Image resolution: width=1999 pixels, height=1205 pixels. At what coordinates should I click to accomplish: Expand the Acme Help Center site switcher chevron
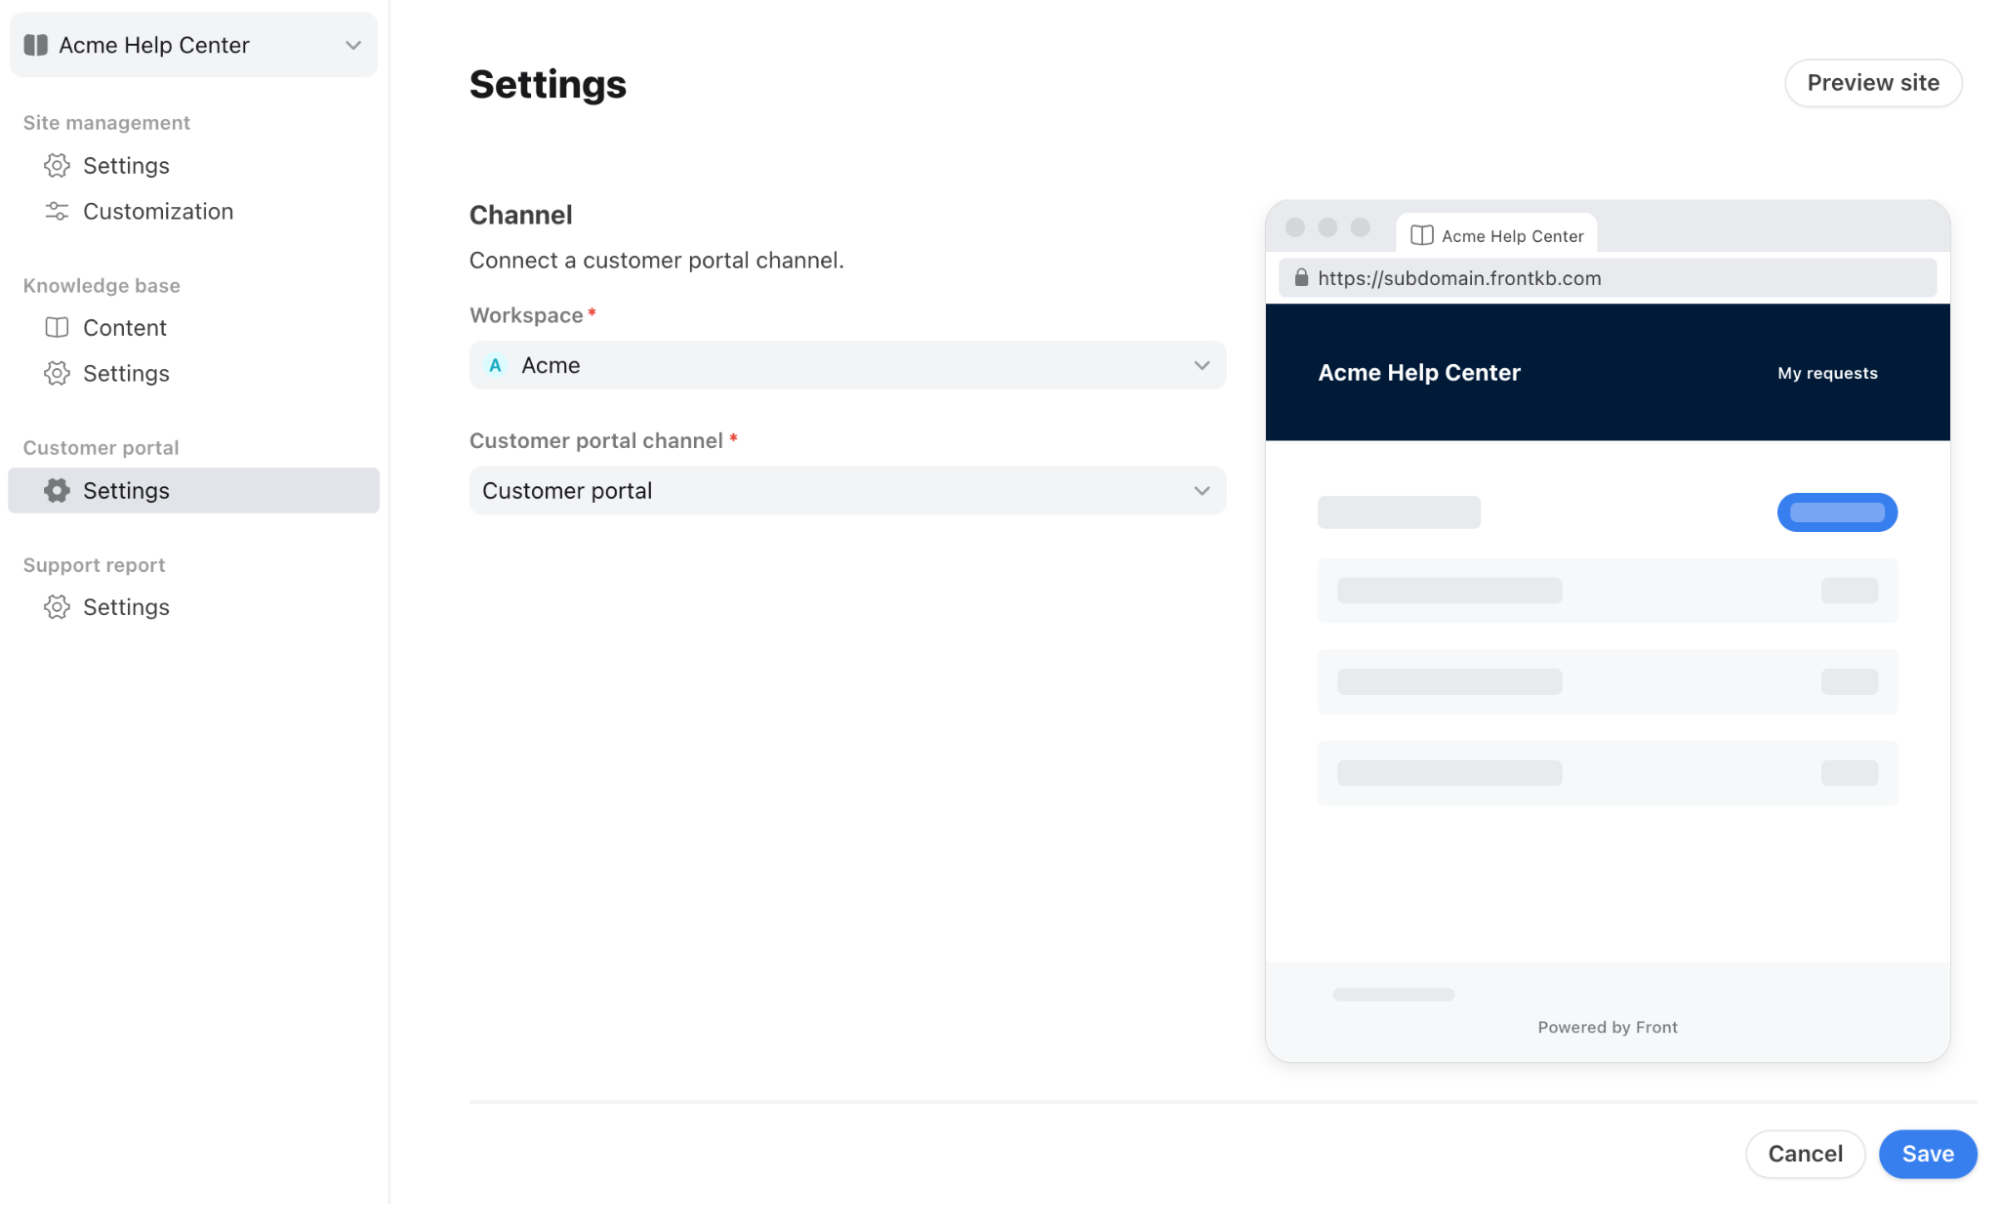[353, 45]
